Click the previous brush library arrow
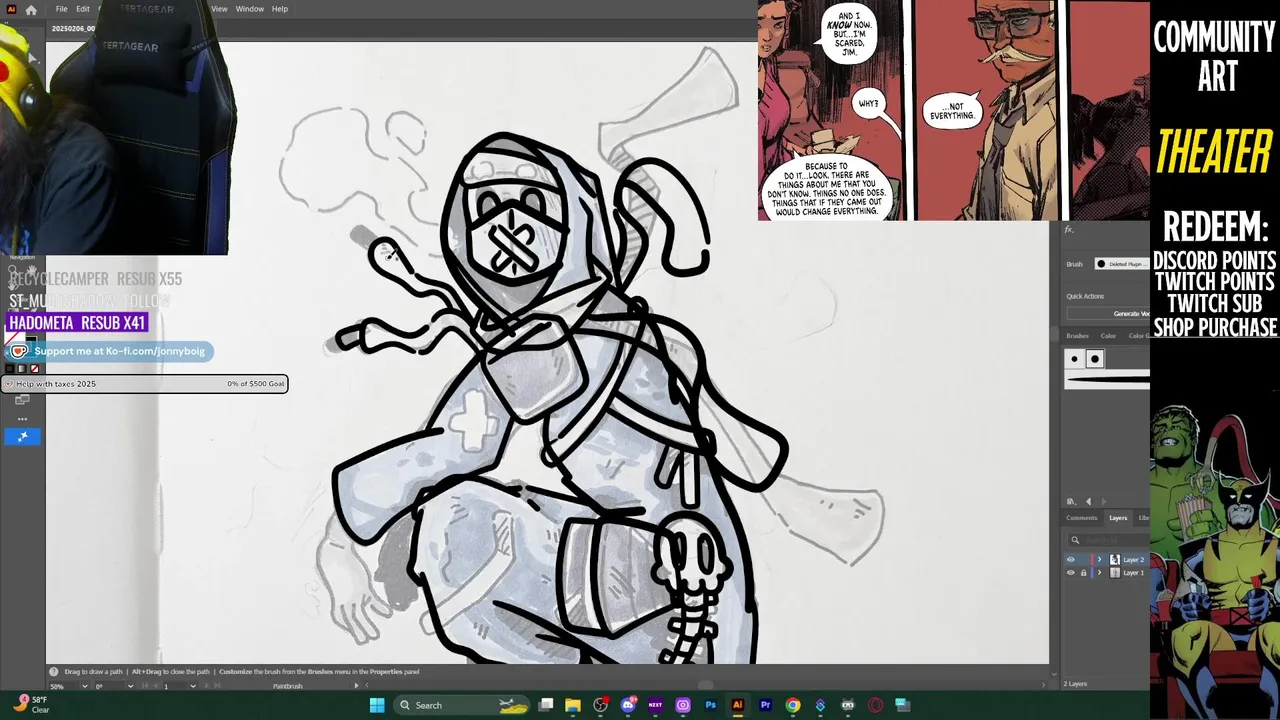The height and width of the screenshot is (720, 1280). click(1089, 501)
